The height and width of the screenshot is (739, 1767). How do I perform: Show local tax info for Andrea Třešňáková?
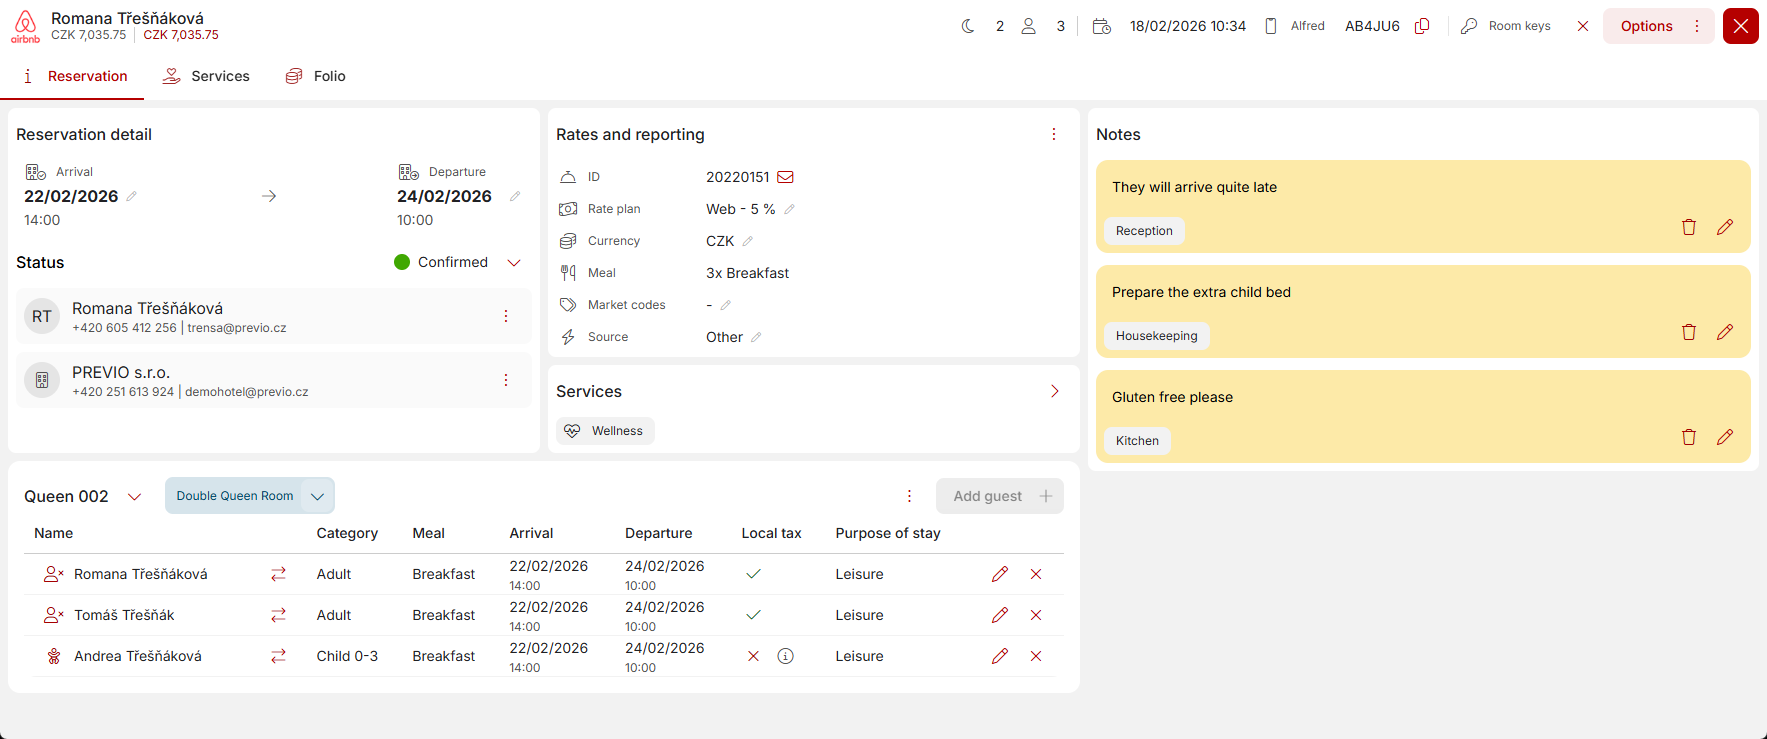786,656
